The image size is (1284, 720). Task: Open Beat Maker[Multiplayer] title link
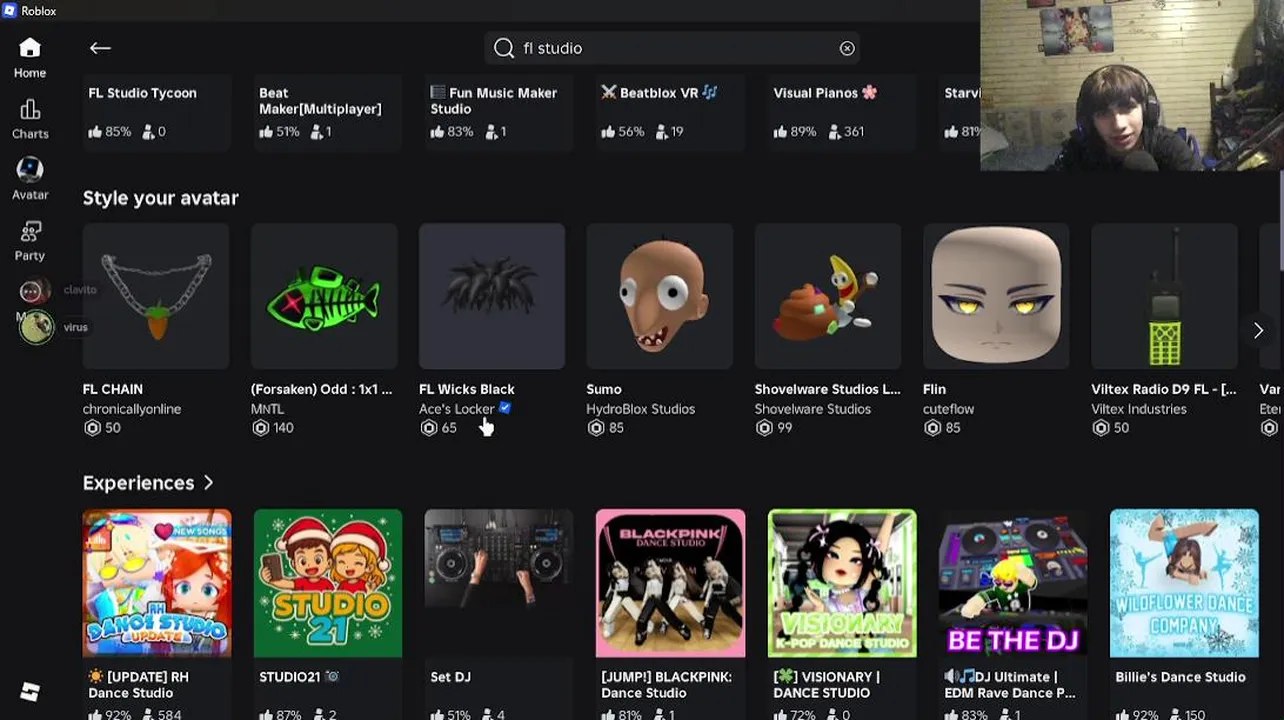click(320, 101)
